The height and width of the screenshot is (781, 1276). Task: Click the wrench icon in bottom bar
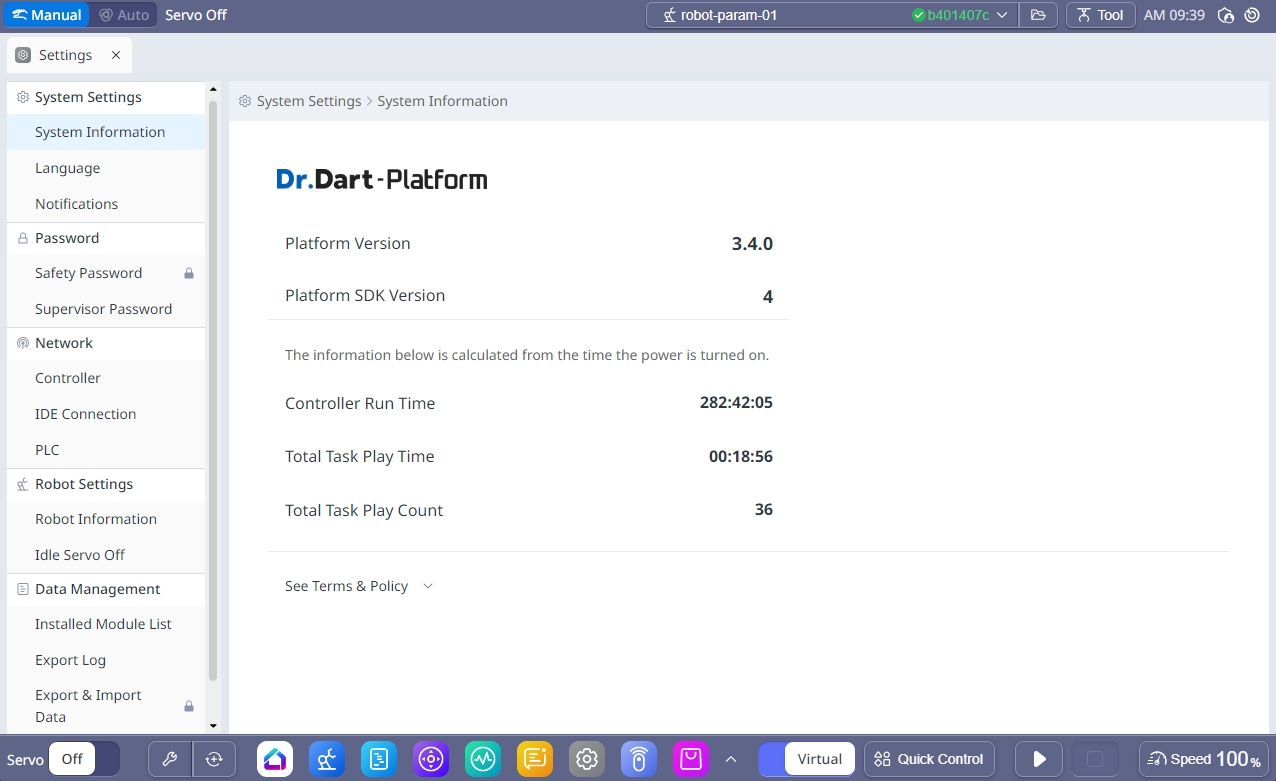[x=170, y=759]
